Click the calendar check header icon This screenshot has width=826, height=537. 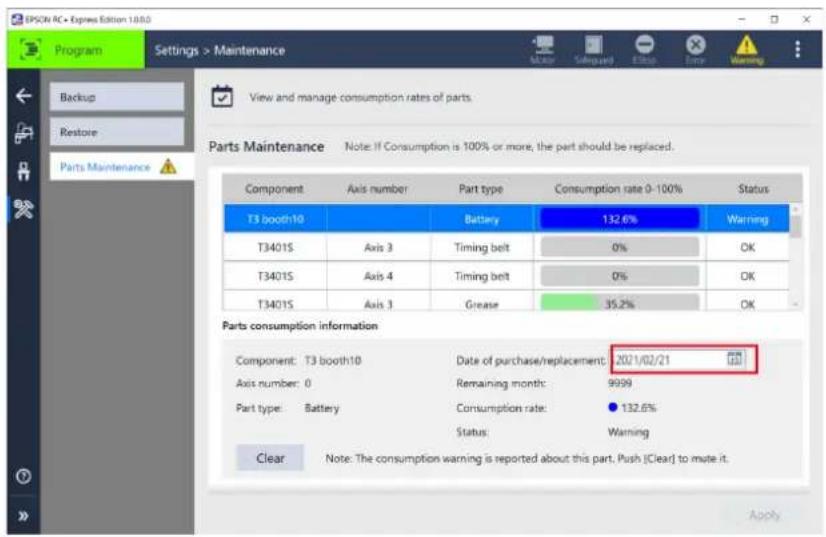(222, 97)
